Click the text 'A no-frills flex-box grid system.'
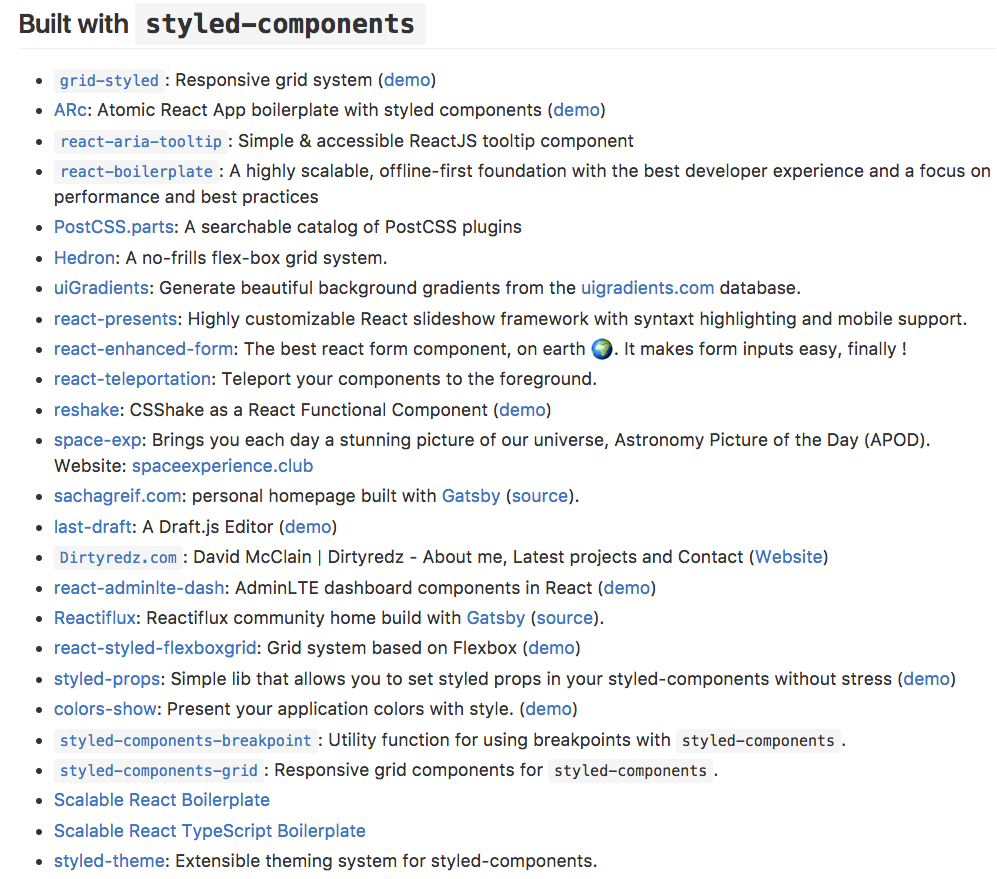 click(257, 258)
